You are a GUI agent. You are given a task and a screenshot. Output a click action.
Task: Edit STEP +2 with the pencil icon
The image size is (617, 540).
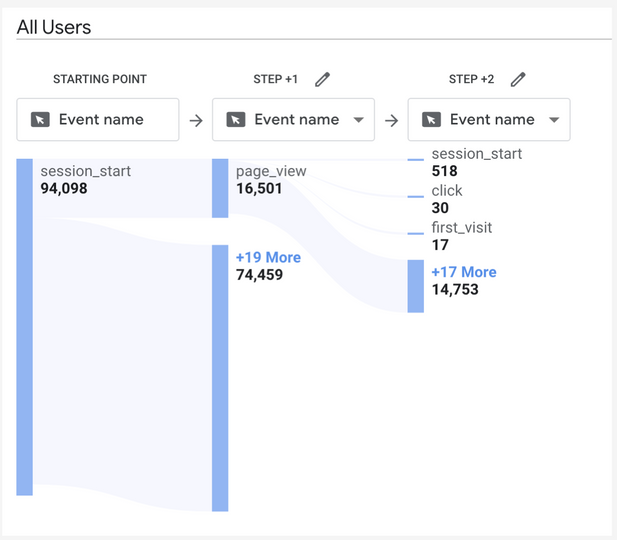[518, 79]
